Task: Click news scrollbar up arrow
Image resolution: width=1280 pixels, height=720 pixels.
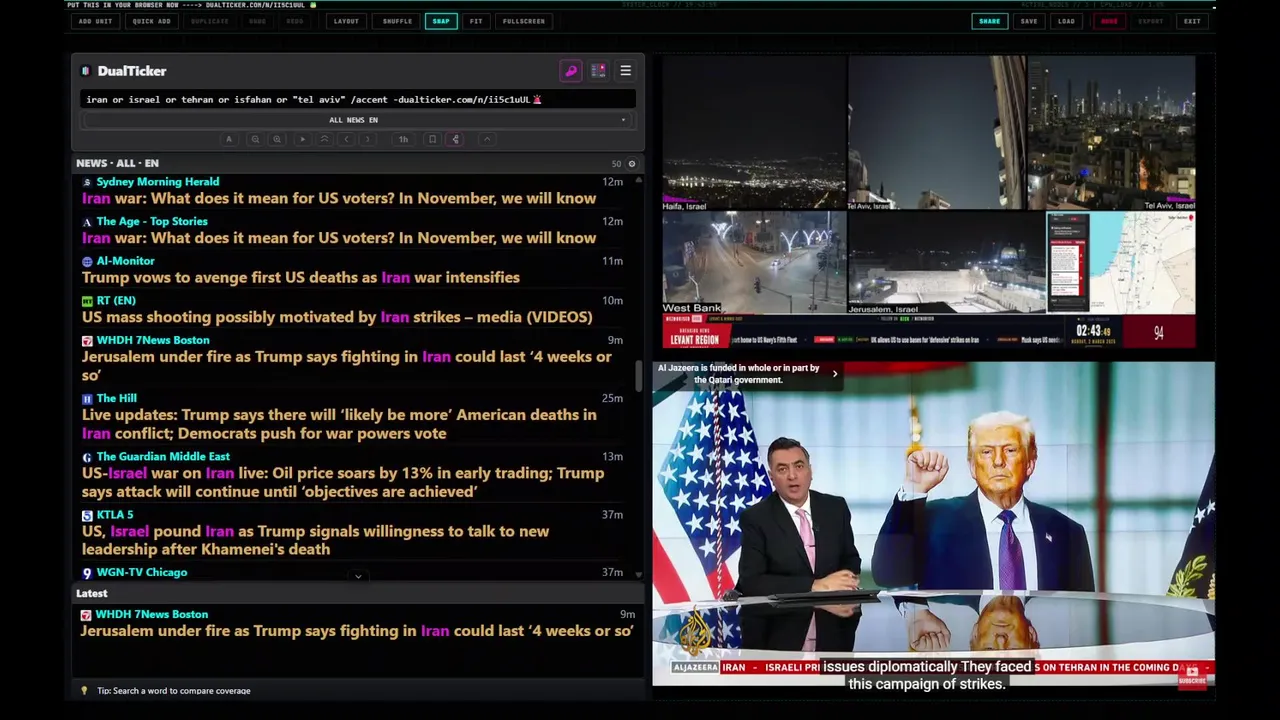Action: (x=638, y=180)
